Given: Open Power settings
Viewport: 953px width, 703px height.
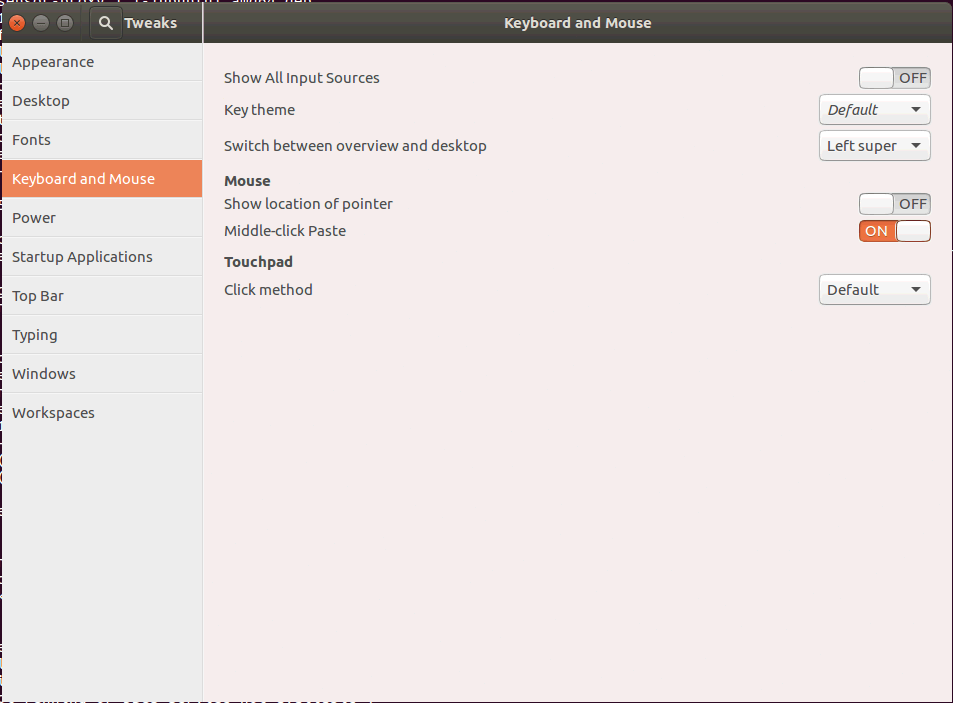Looking at the screenshot, I should [34, 218].
